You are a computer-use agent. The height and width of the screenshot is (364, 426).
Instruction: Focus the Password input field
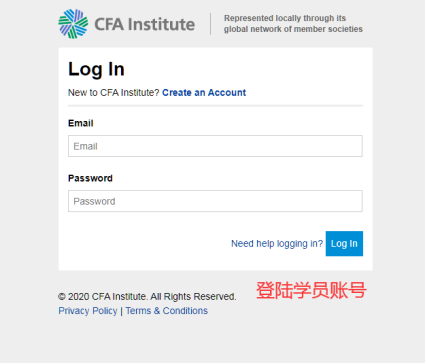click(x=215, y=201)
